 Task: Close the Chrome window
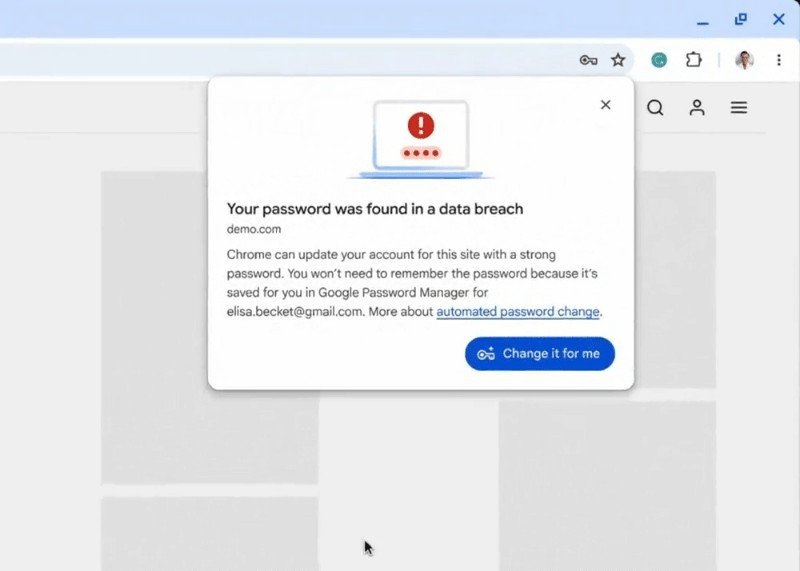click(x=779, y=19)
